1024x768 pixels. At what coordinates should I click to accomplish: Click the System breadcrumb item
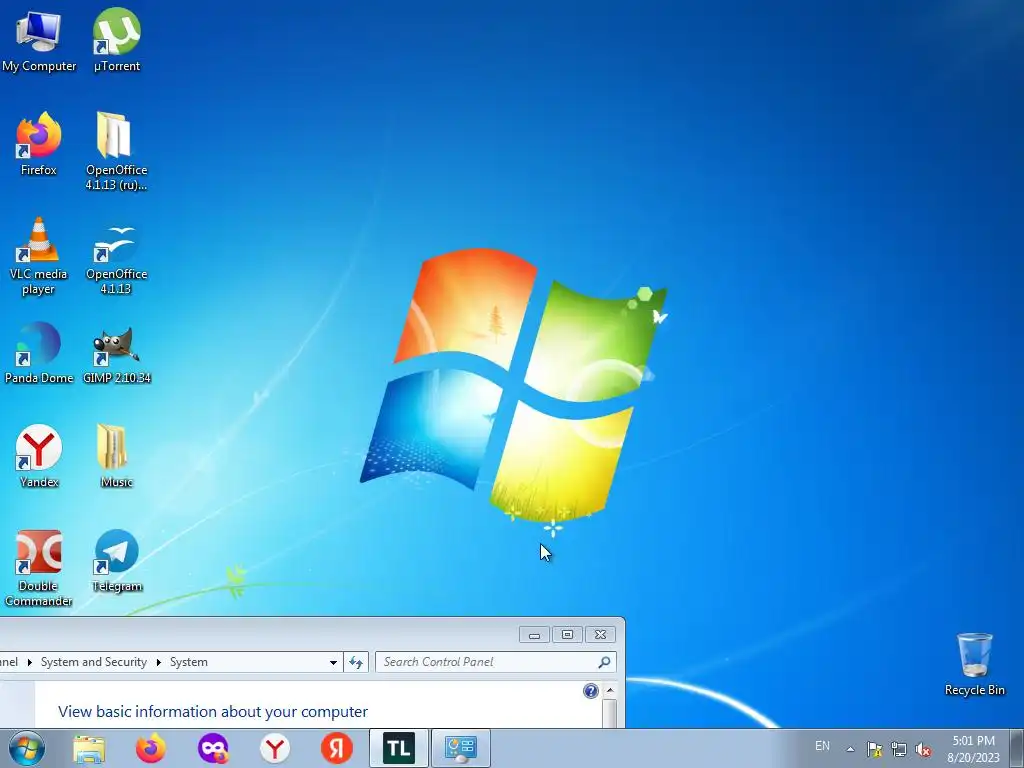coord(189,662)
